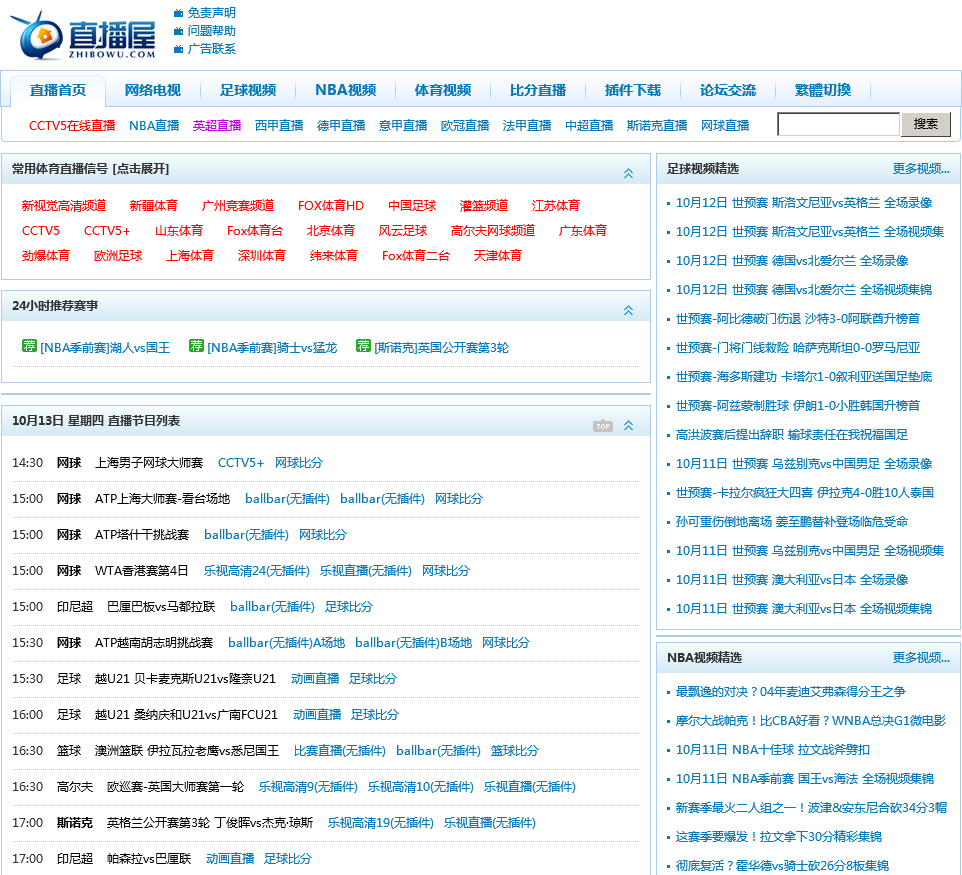
Task: Open the 广告联系 link
Action: (212, 48)
